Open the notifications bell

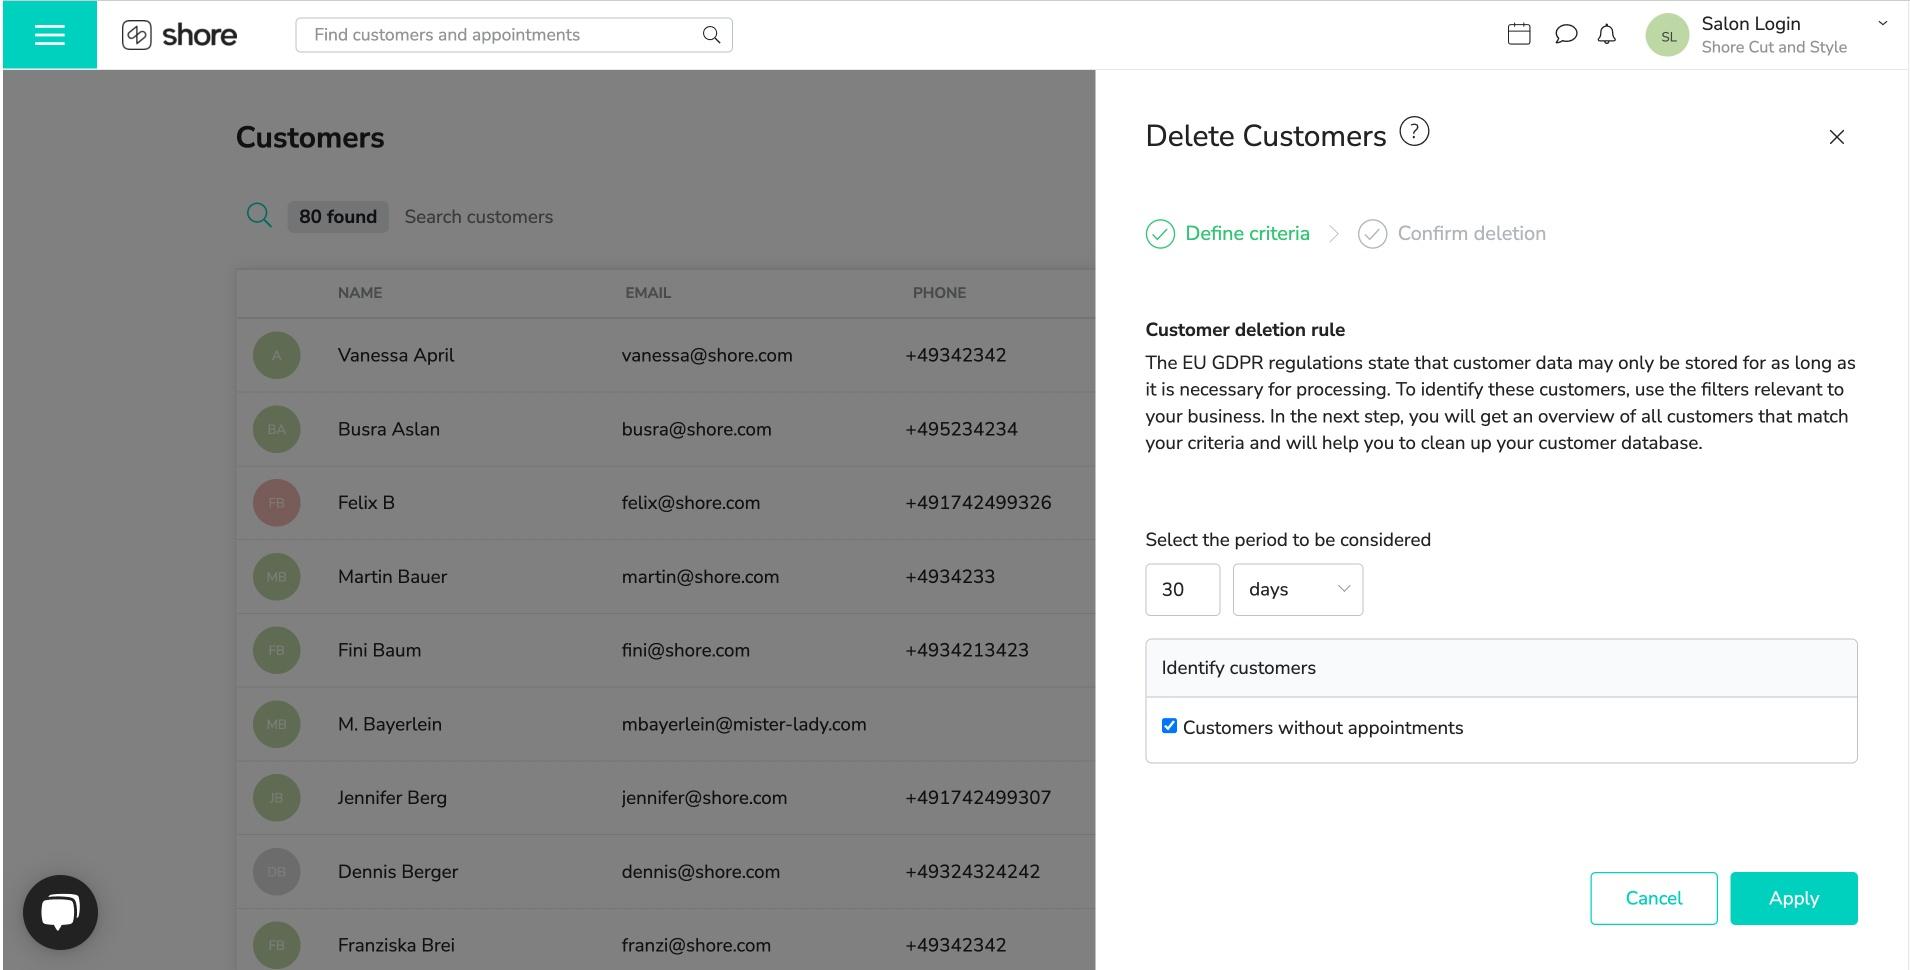1606,34
